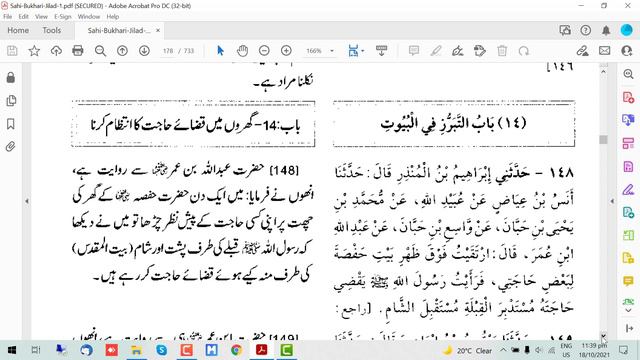640x360 pixels.
Task: Open user account avatar
Action: coord(626,30)
